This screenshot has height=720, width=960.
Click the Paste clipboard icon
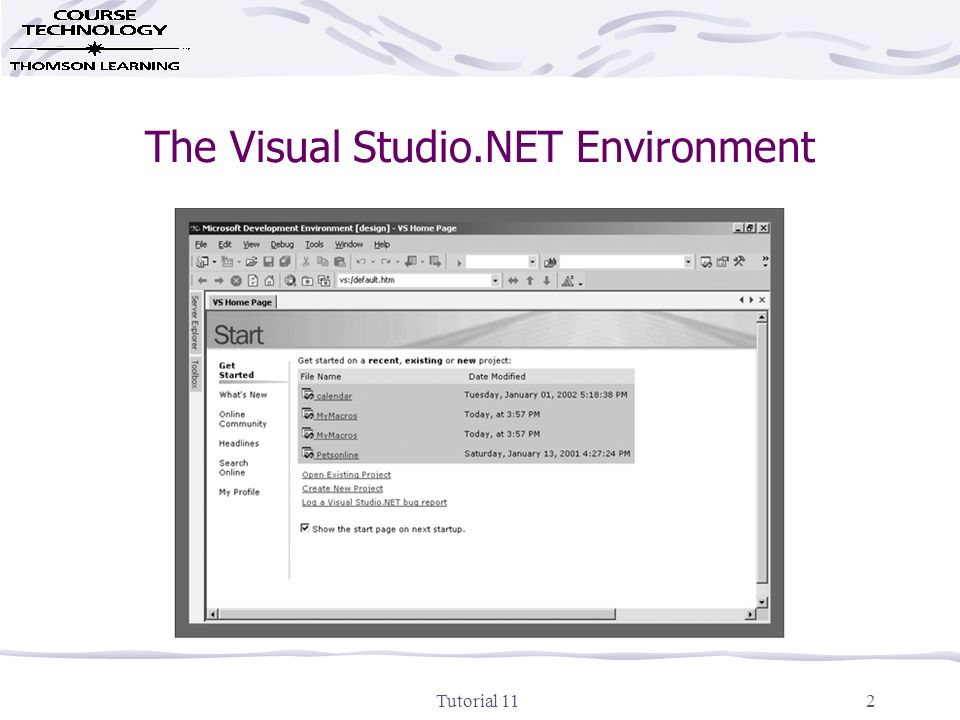[340, 262]
